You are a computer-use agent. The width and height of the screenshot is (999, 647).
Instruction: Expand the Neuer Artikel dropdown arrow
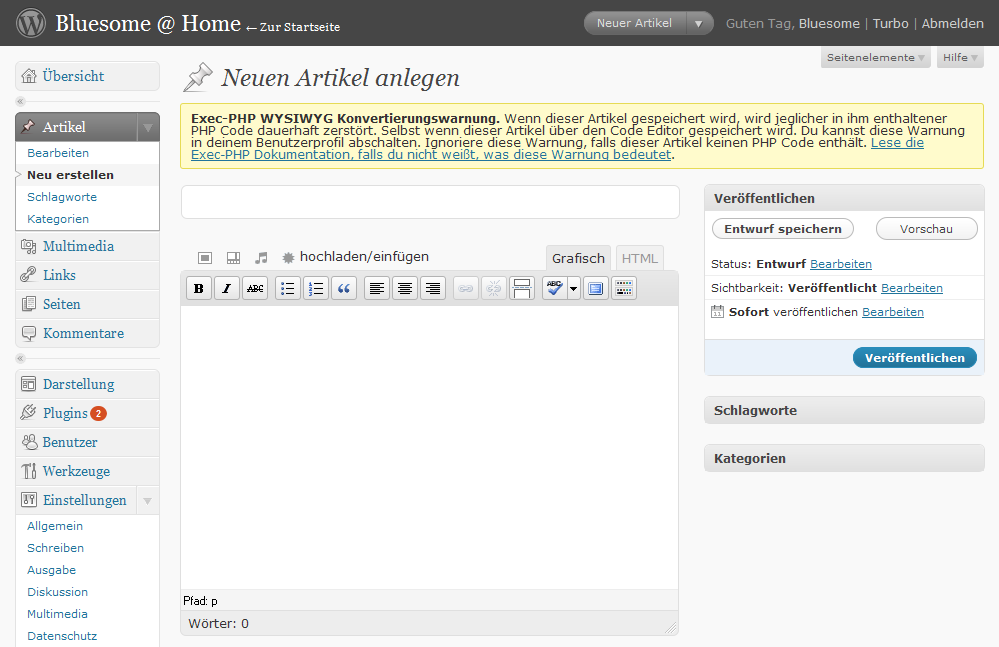click(700, 23)
